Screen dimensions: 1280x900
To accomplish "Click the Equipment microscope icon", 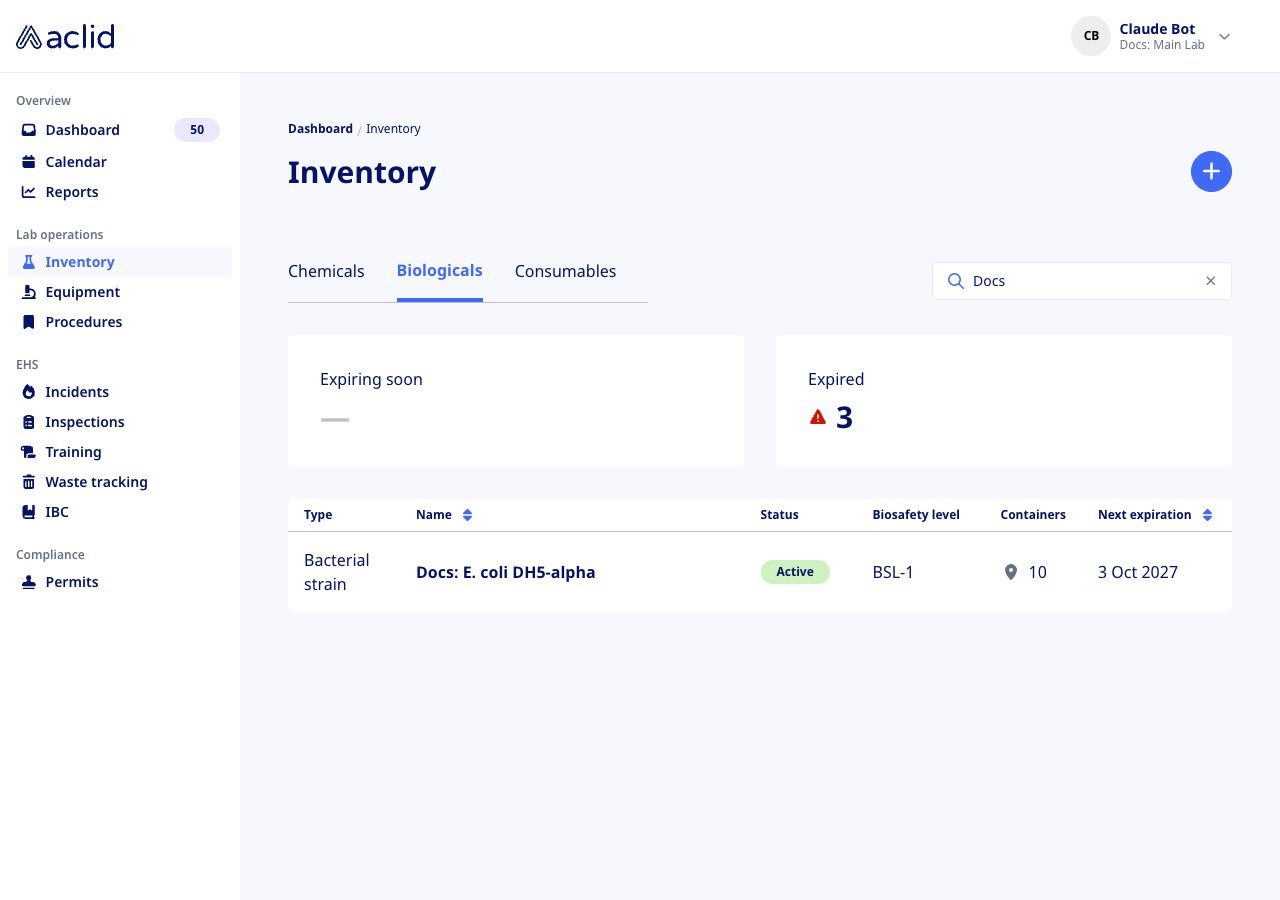I will pyautogui.click(x=29, y=292).
